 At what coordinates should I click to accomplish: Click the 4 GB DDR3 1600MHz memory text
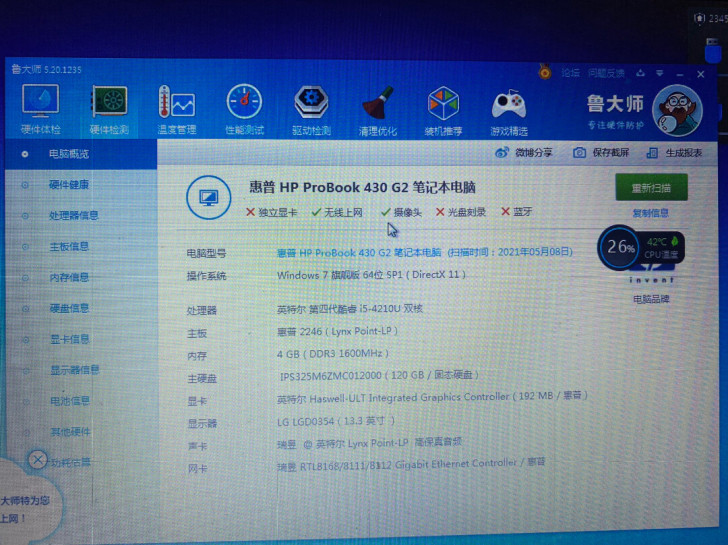pos(333,354)
